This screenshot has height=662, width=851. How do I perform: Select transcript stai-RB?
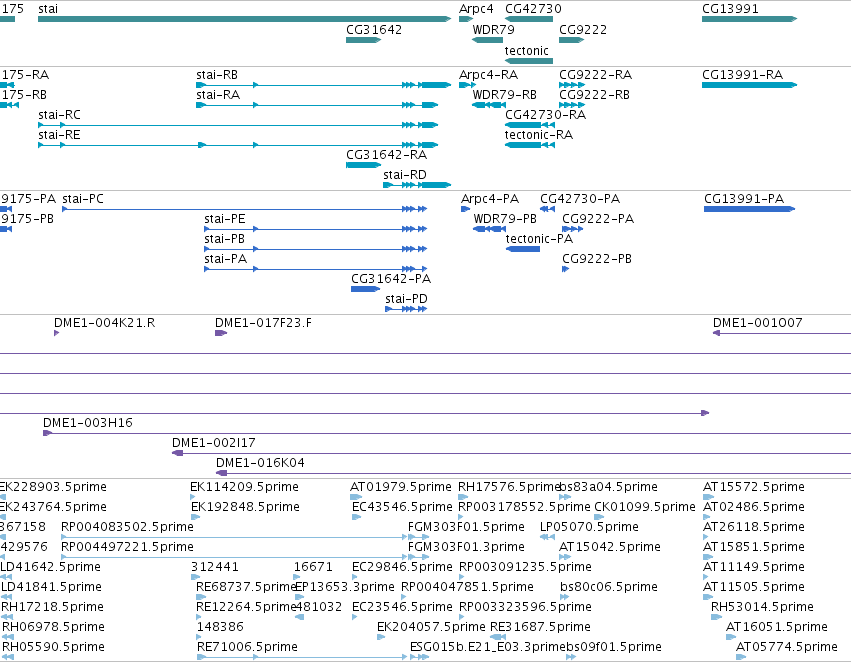[x=323, y=85]
